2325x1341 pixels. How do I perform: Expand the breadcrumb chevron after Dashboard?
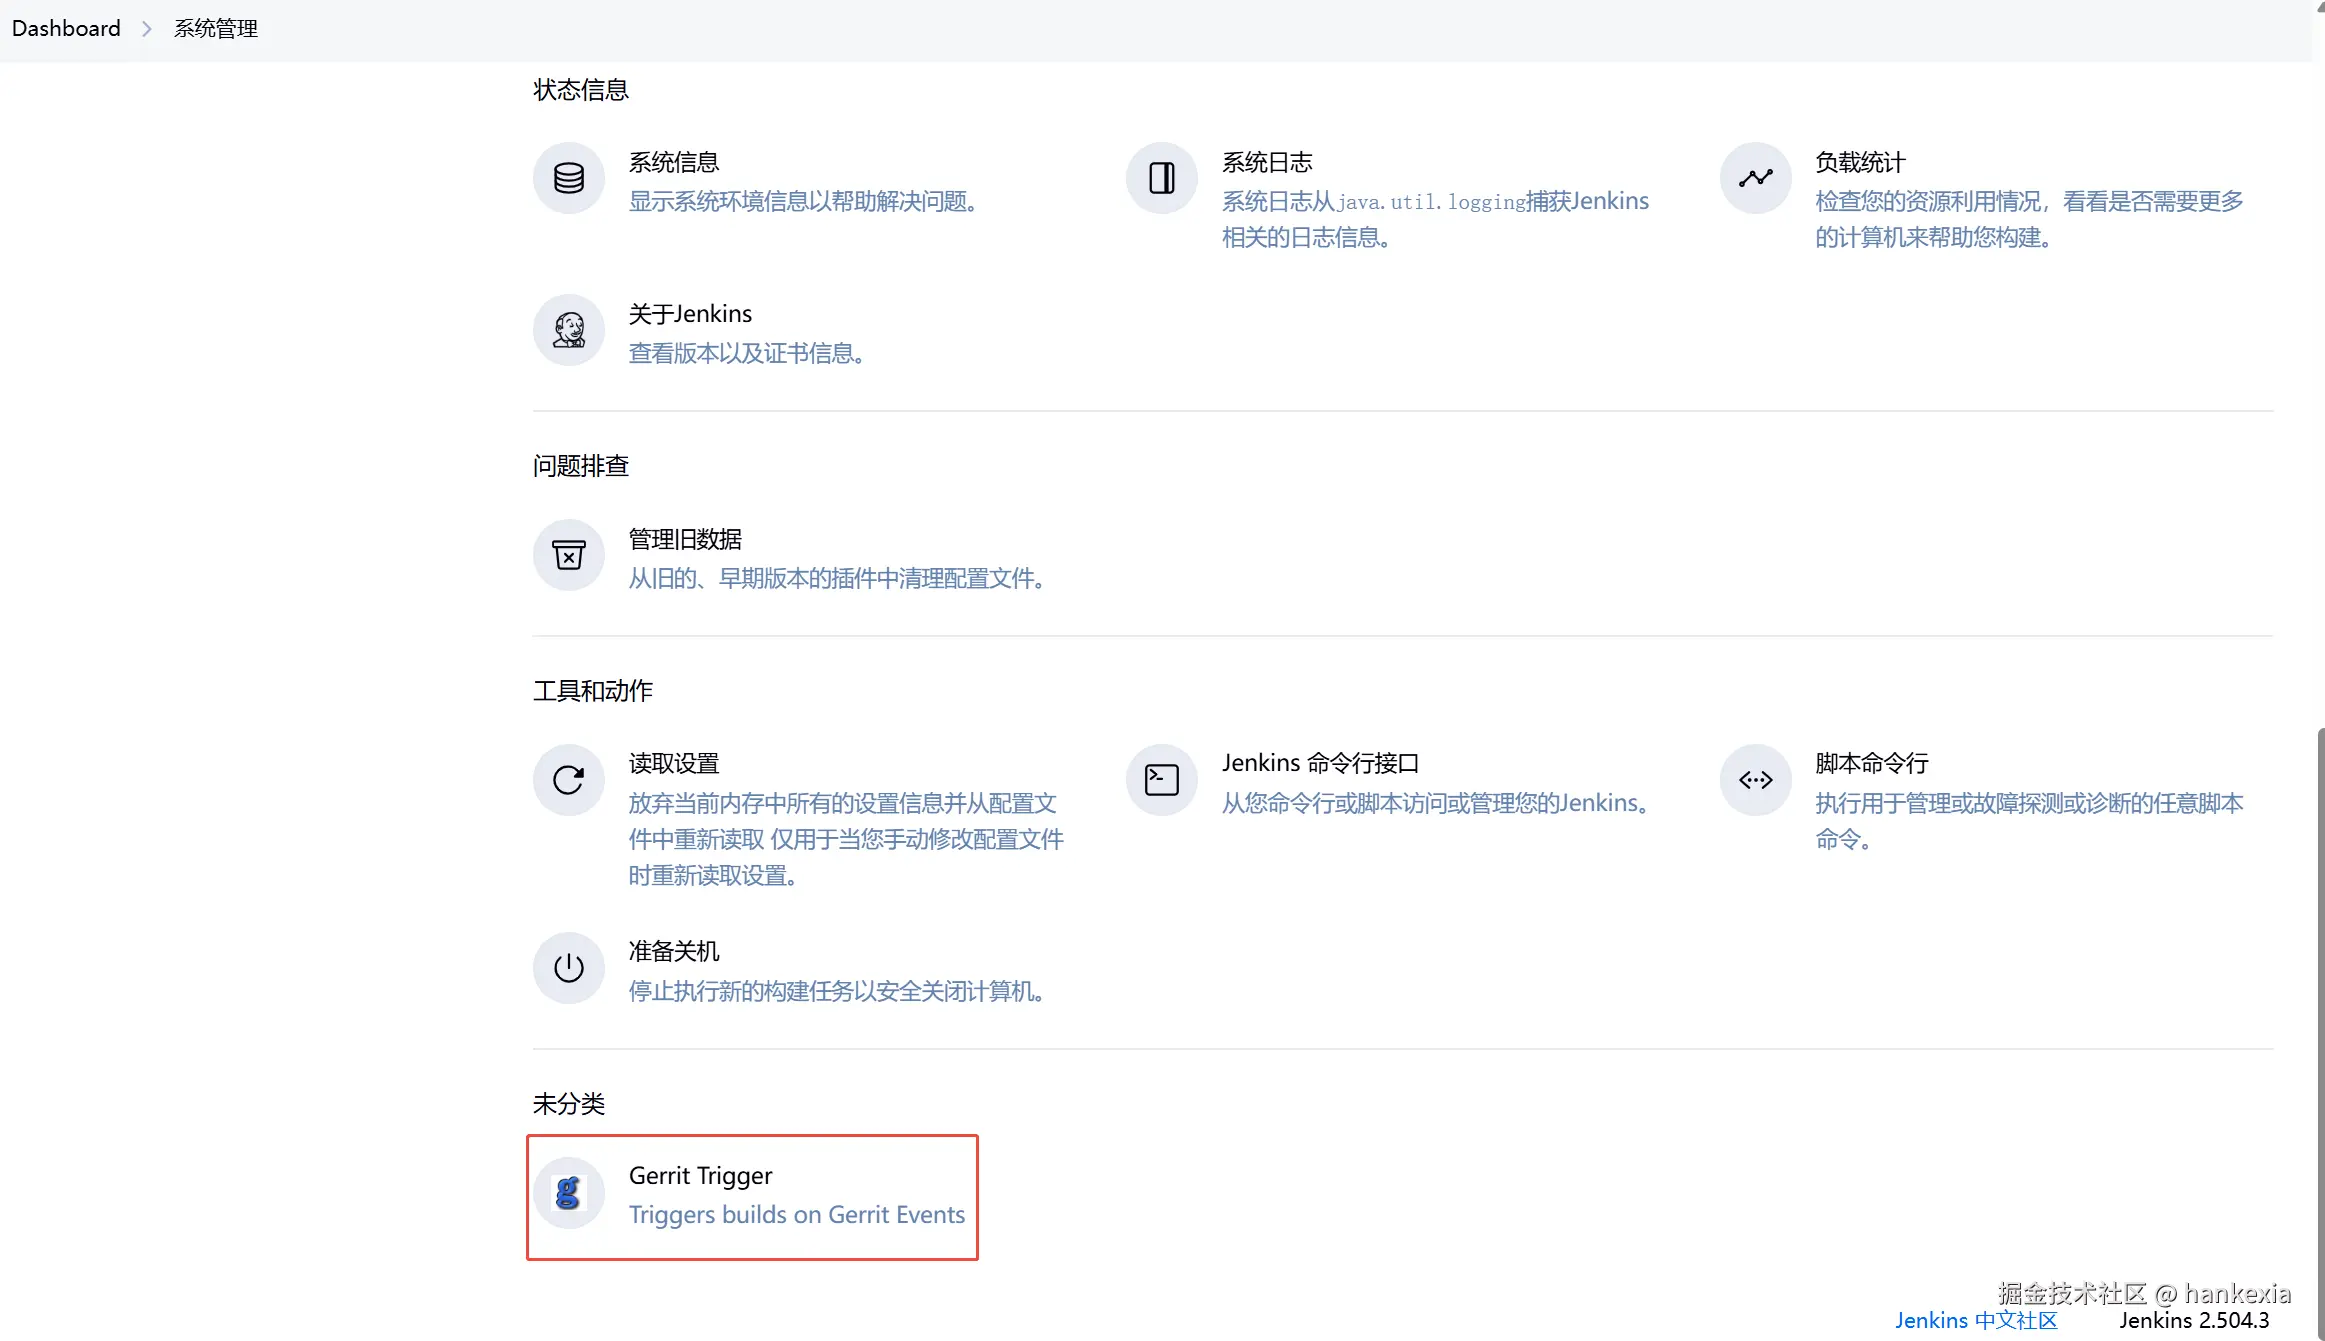[x=147, y=28]
